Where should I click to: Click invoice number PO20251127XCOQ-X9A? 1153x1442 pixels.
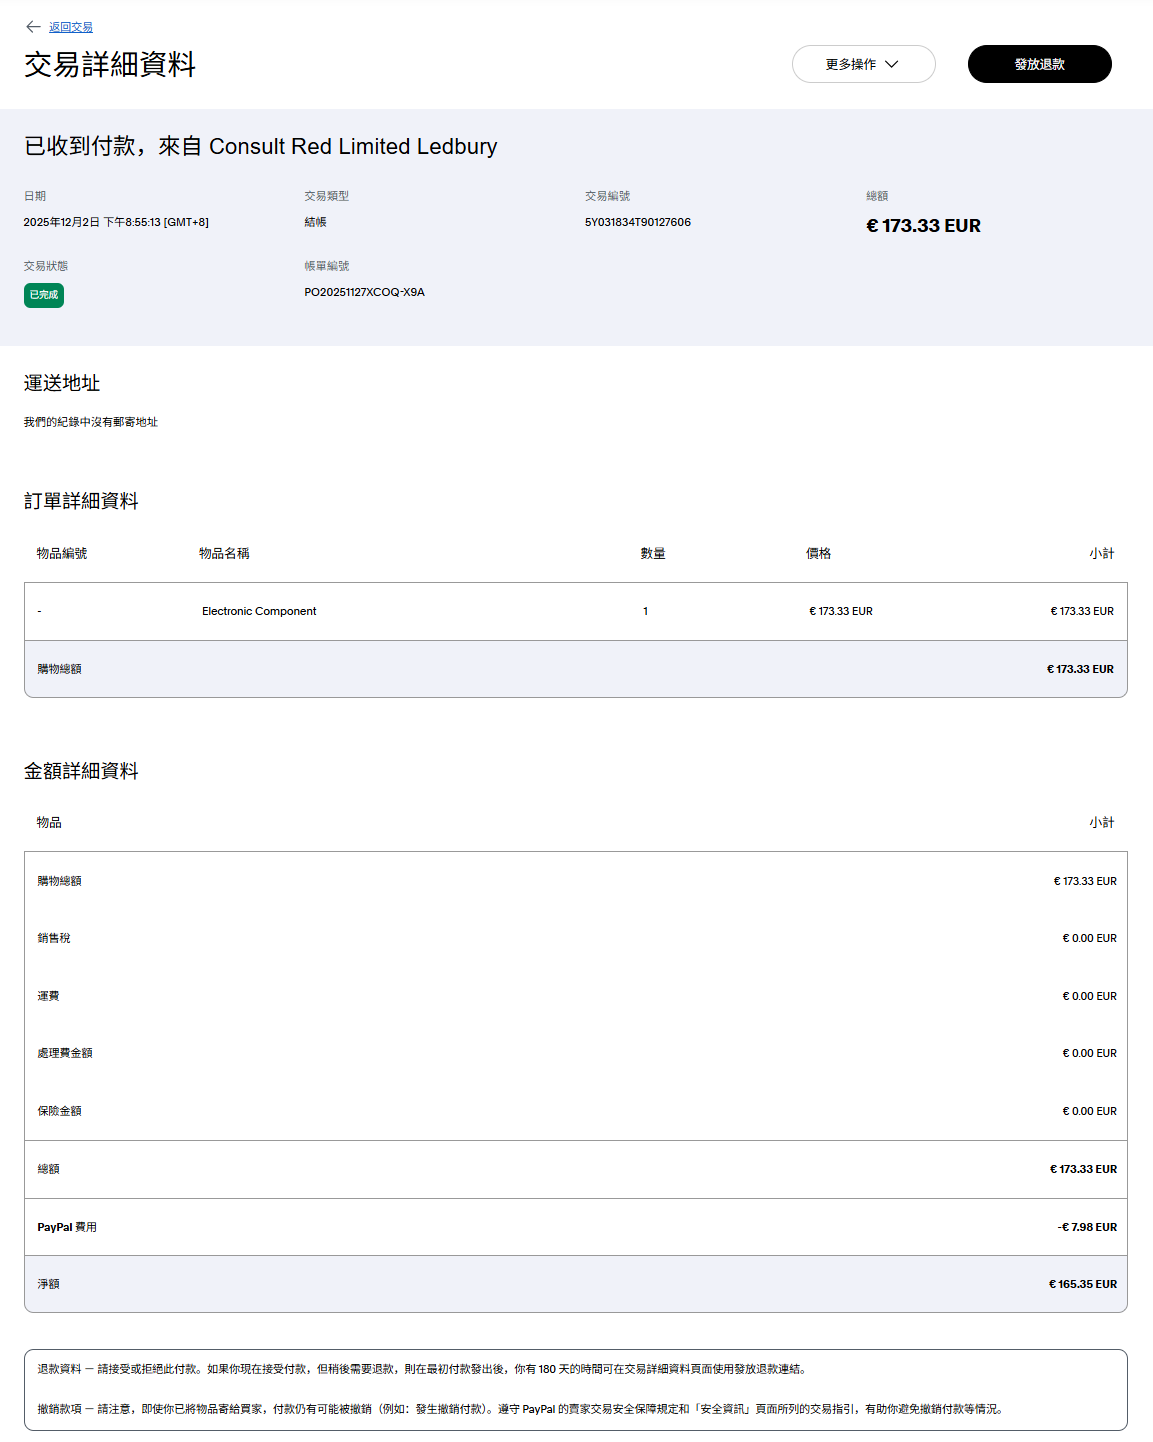tap(364, 292)
